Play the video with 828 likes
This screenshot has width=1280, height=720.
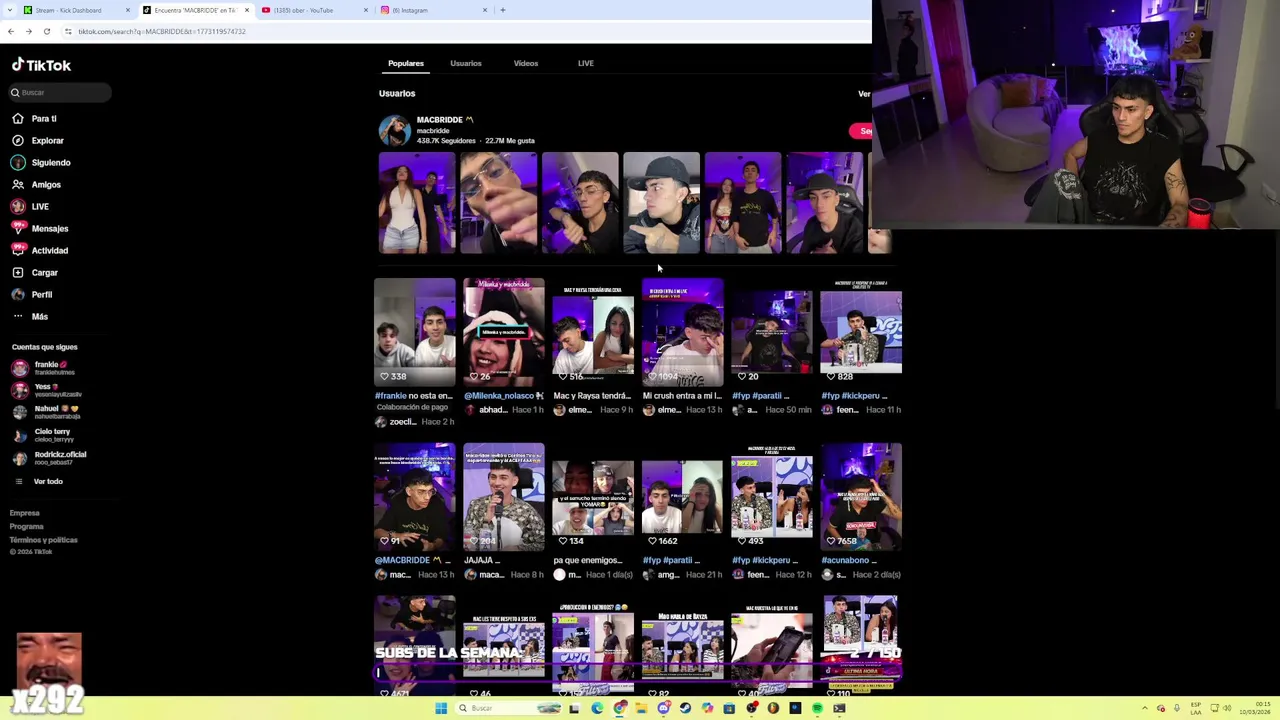[861, 332]
